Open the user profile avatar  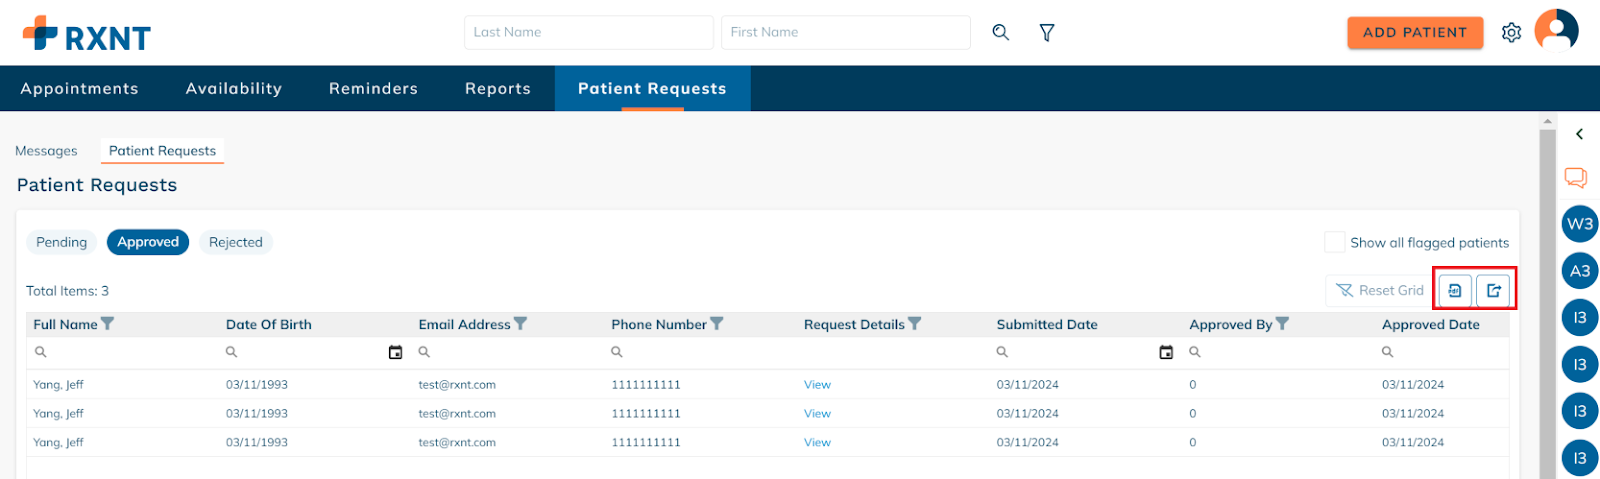click(1557, 30)
